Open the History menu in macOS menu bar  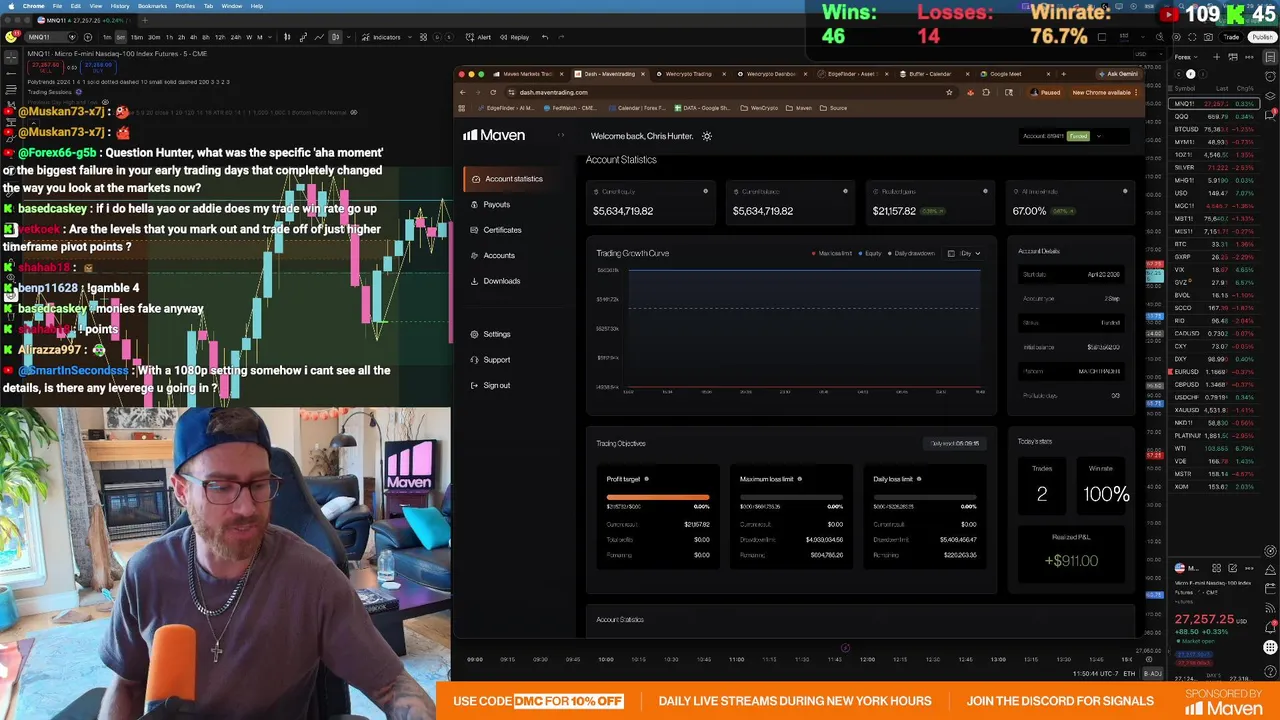(119, 6)
